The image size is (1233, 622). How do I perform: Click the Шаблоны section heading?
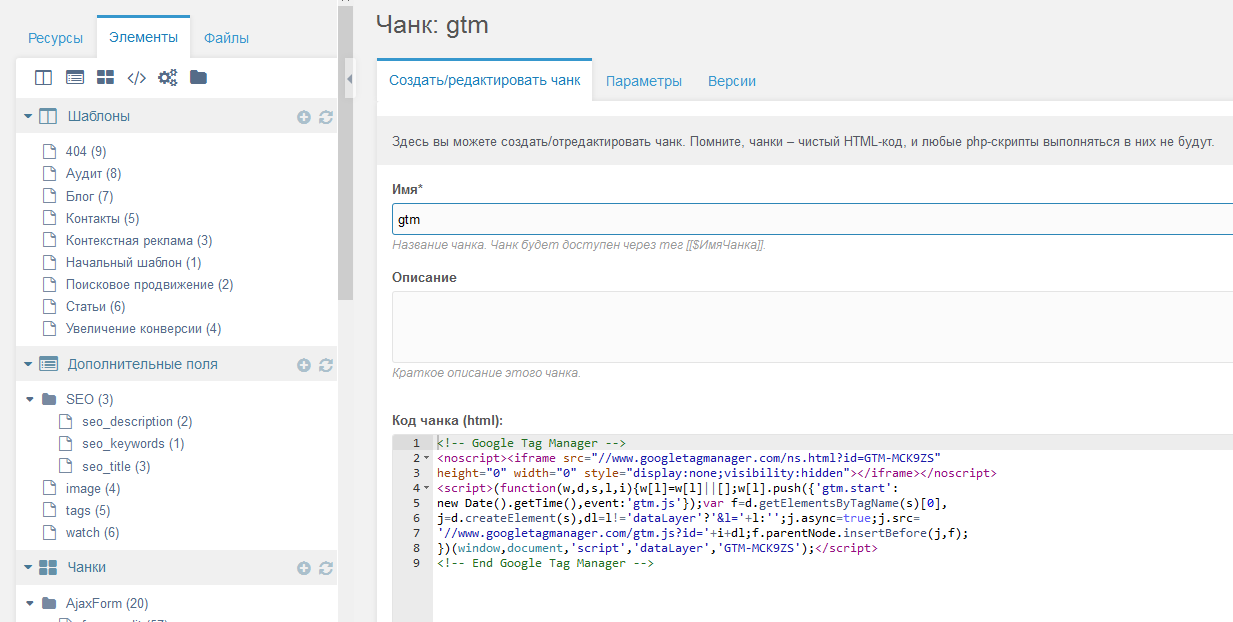(99, 116)
